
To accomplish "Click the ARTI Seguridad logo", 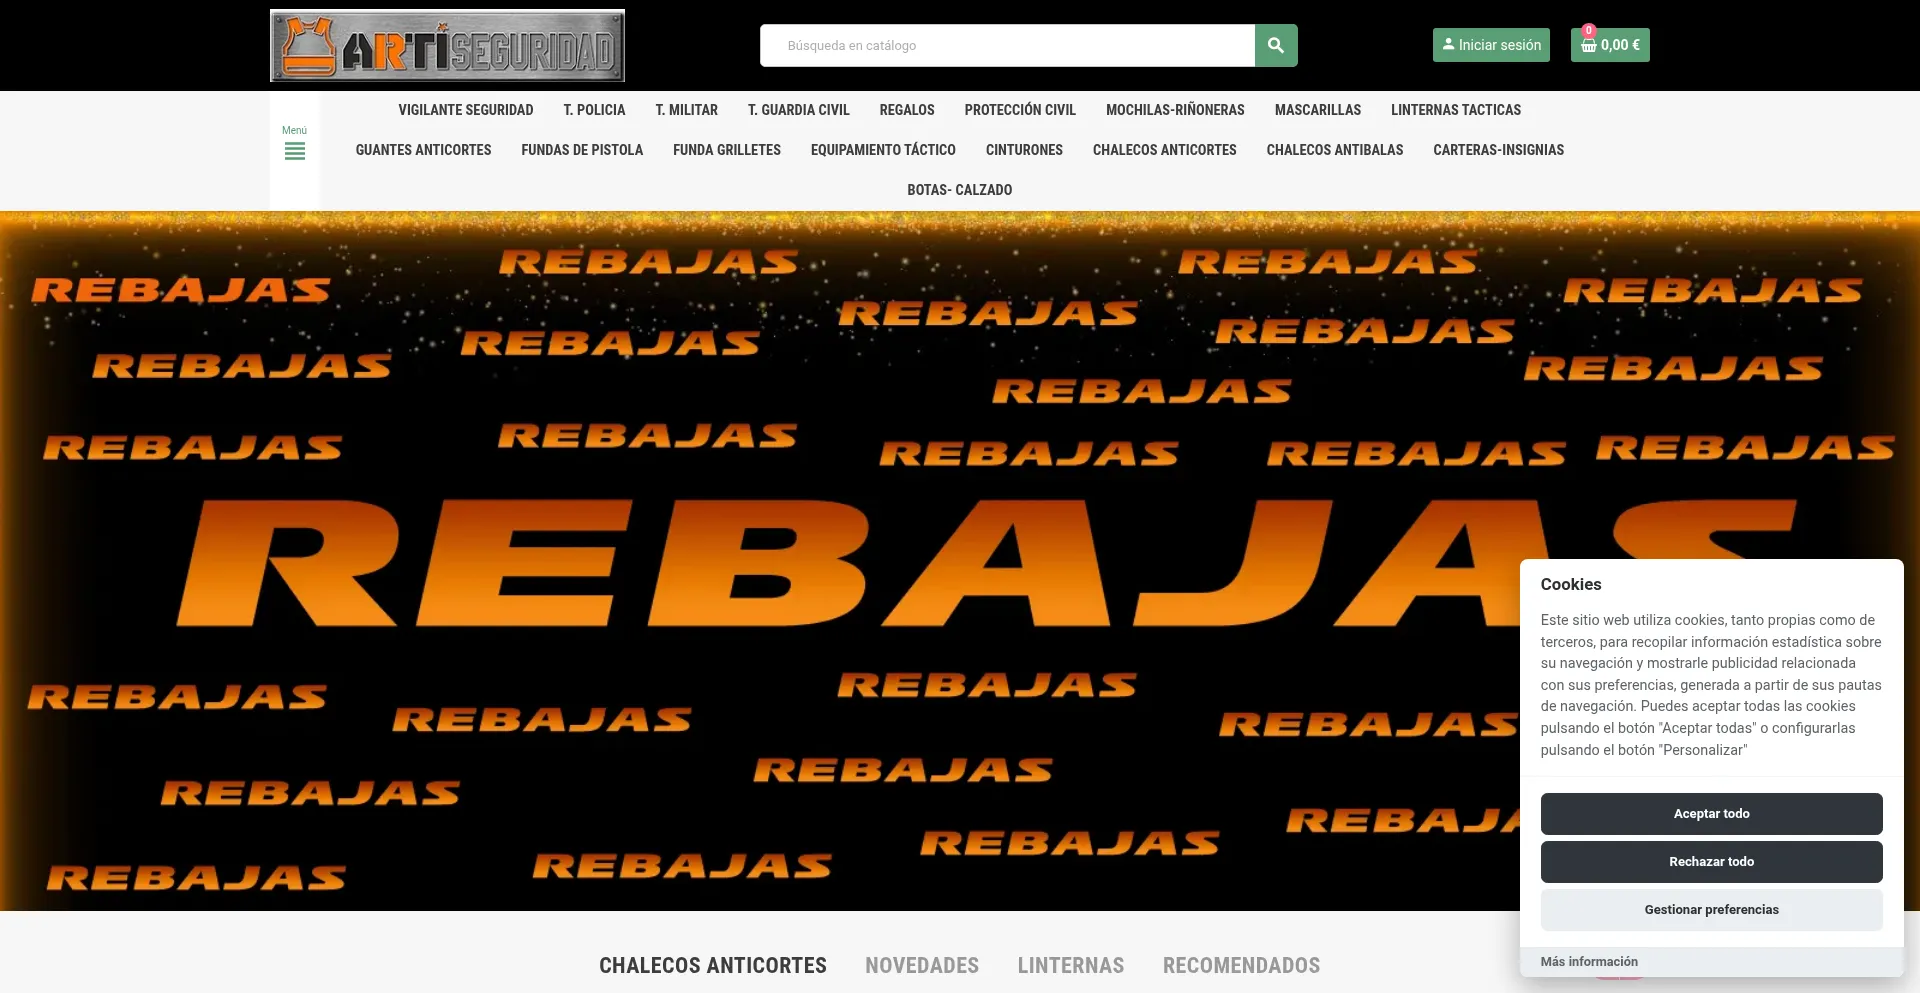I will pyautogui.click(x=447, y=45).
